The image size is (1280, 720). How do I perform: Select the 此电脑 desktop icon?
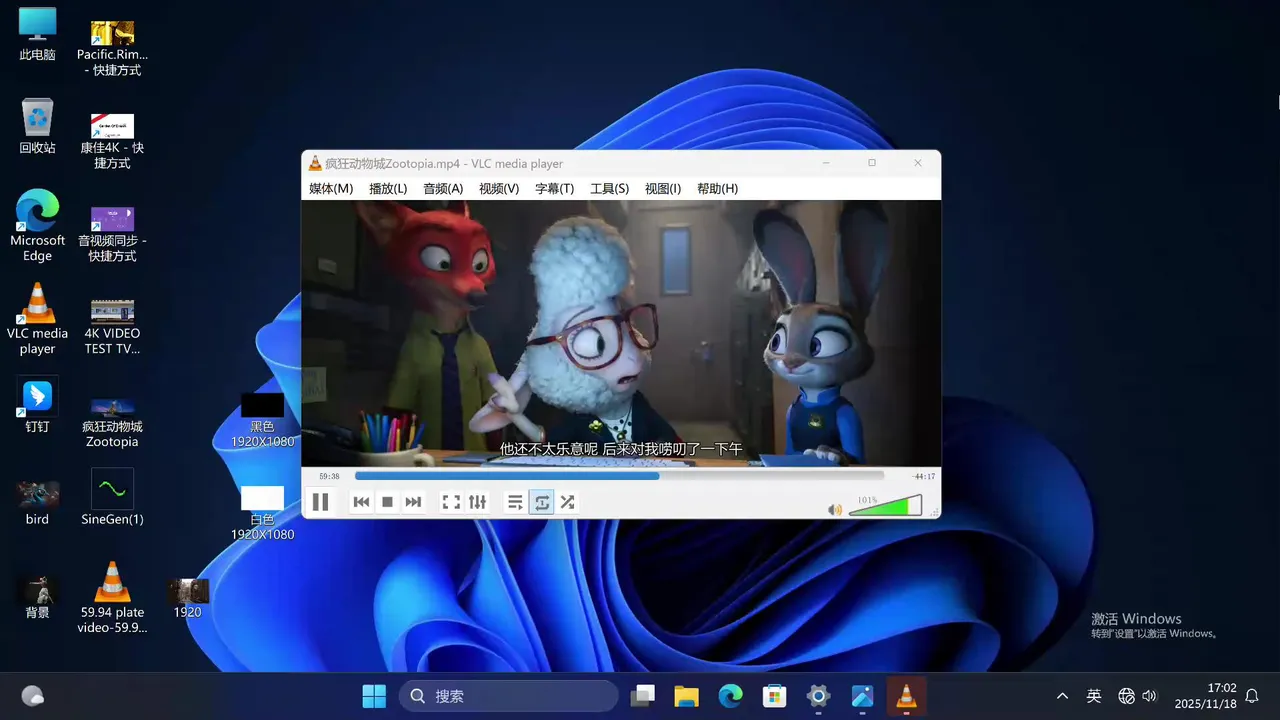[37, 34]
